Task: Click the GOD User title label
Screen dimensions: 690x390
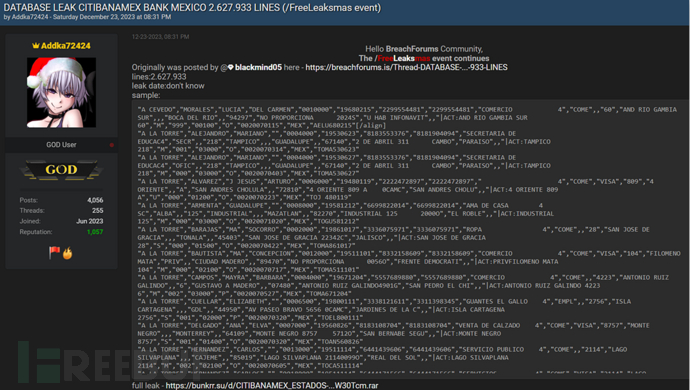Action: (61, 145)
